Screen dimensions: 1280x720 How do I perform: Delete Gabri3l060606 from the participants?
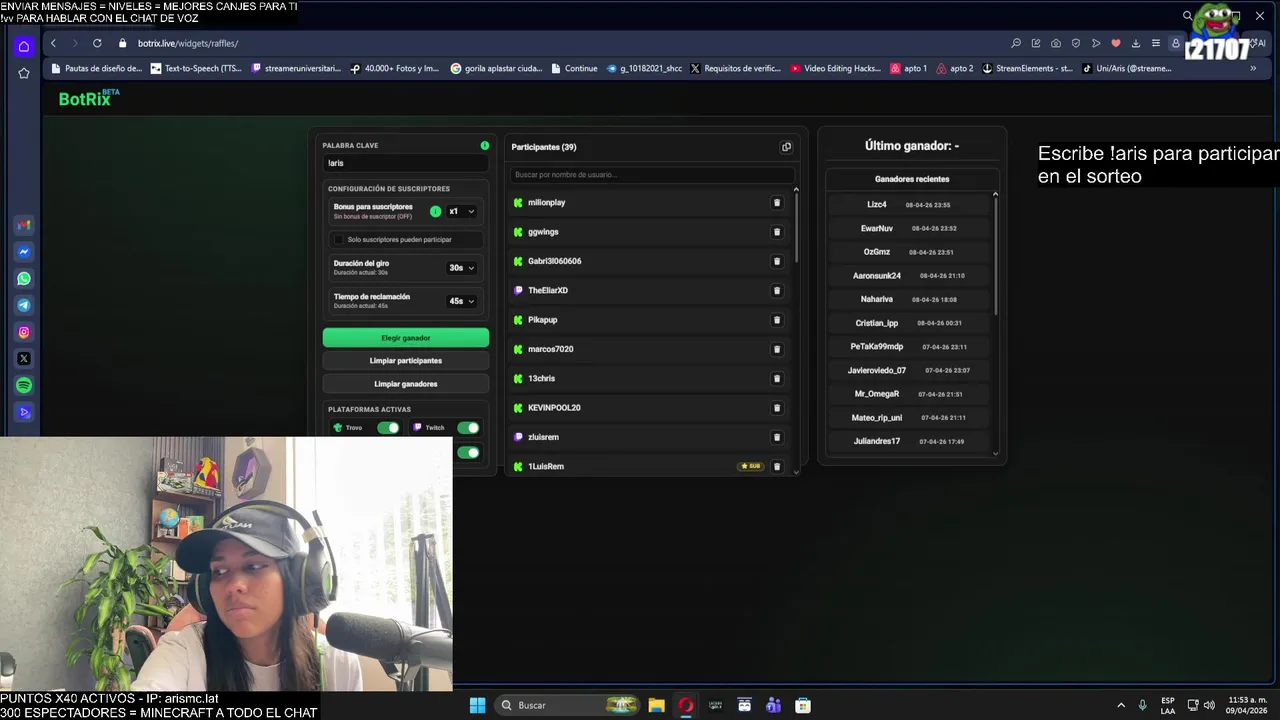pos(777,261)
